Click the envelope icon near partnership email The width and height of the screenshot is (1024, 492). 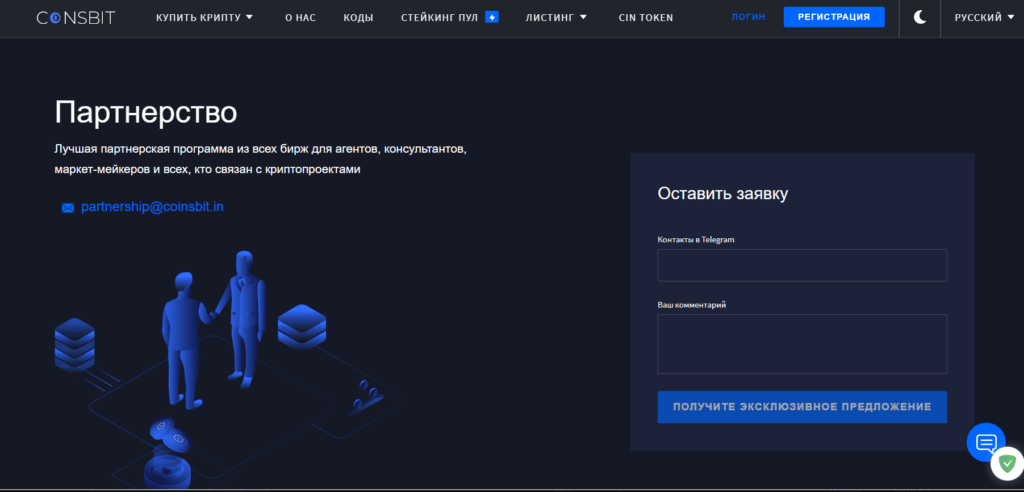[x=68, y=208]
